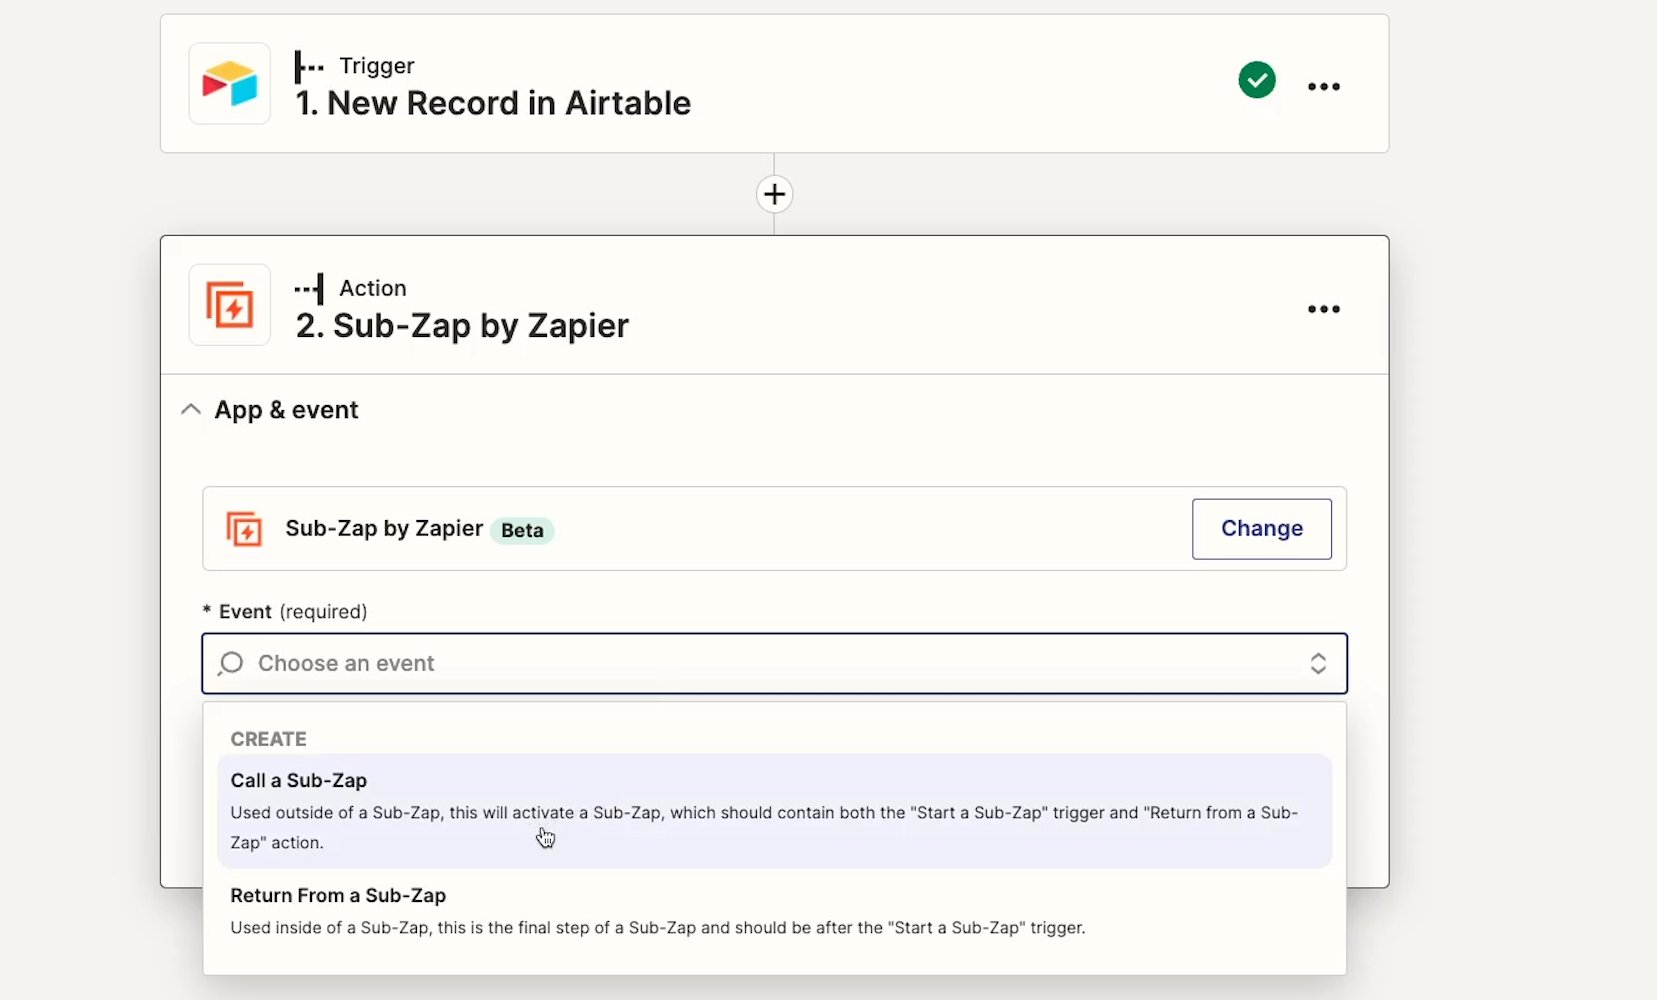Select the Call a Sub-Zap event option
This screenshot has height=1000, width=1657.
point(774,811)
